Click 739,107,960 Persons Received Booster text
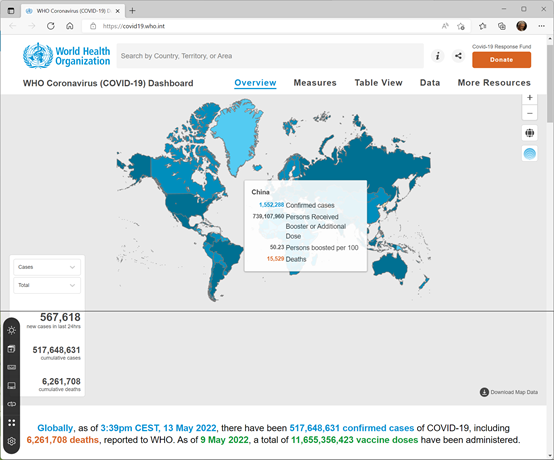 [299, 226]
